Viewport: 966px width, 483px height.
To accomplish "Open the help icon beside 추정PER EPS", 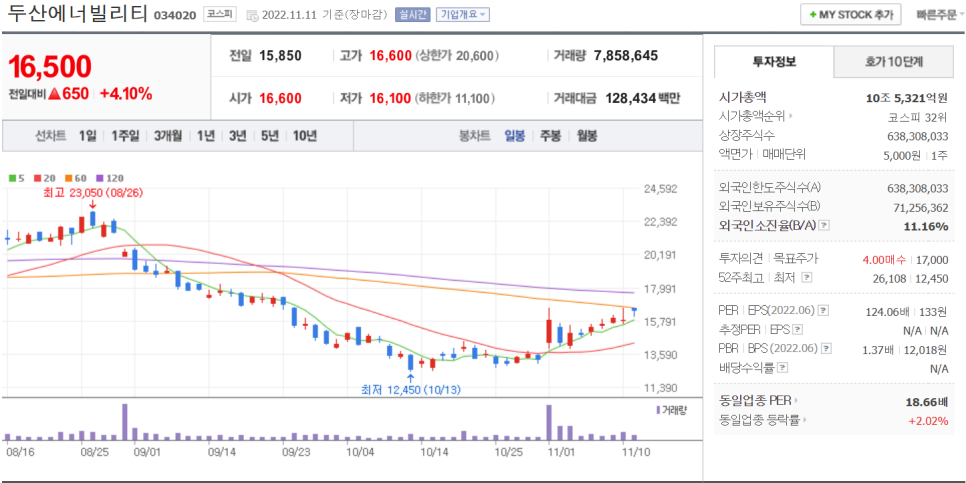I will pos(798,330).
